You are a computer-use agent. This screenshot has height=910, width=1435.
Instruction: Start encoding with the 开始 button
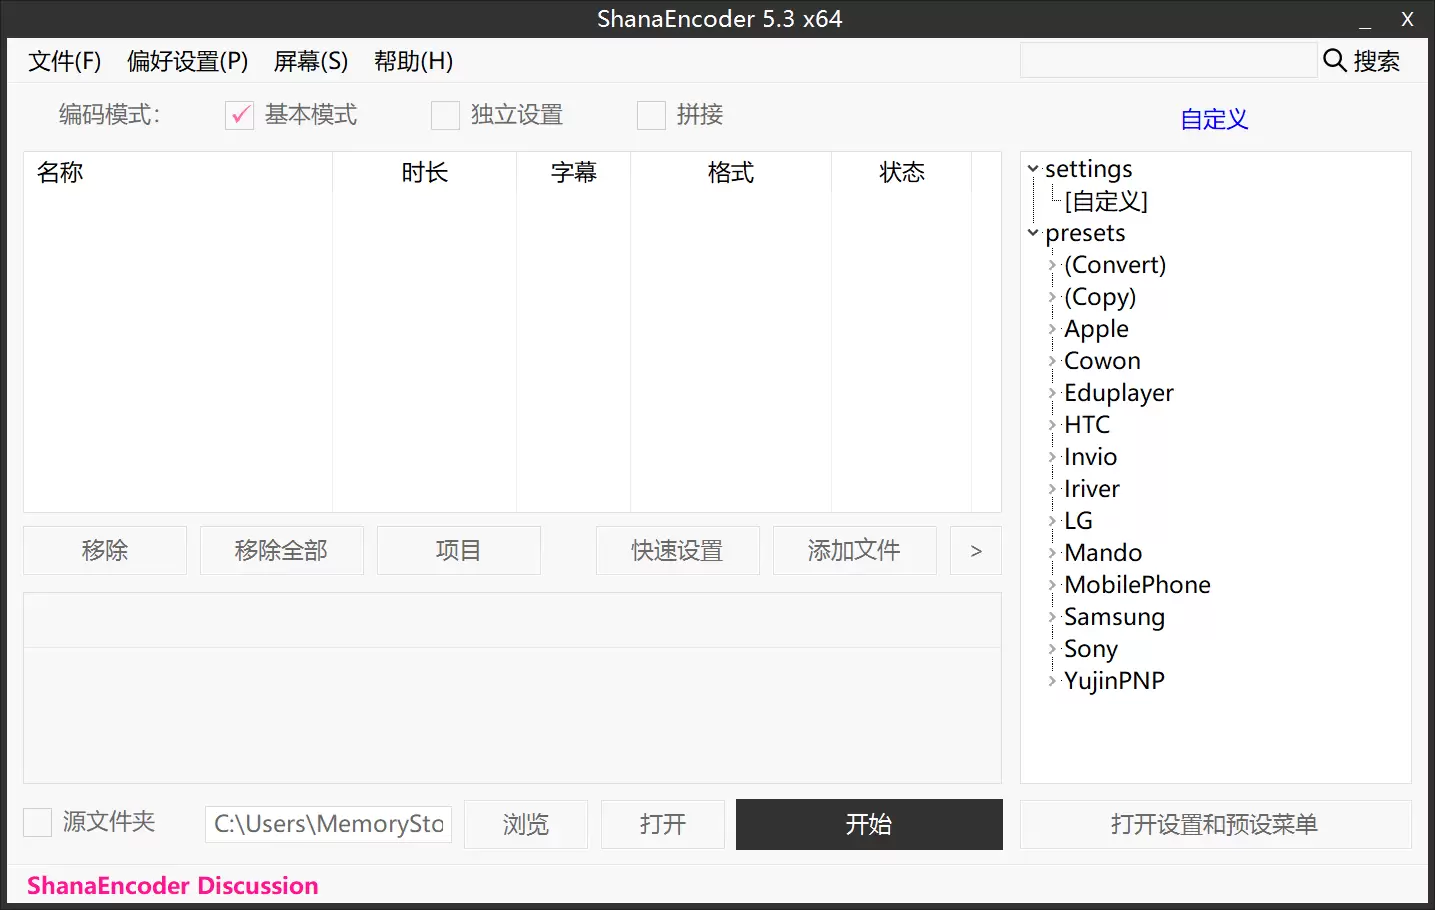pyautogui.click(x=869, y=824)
